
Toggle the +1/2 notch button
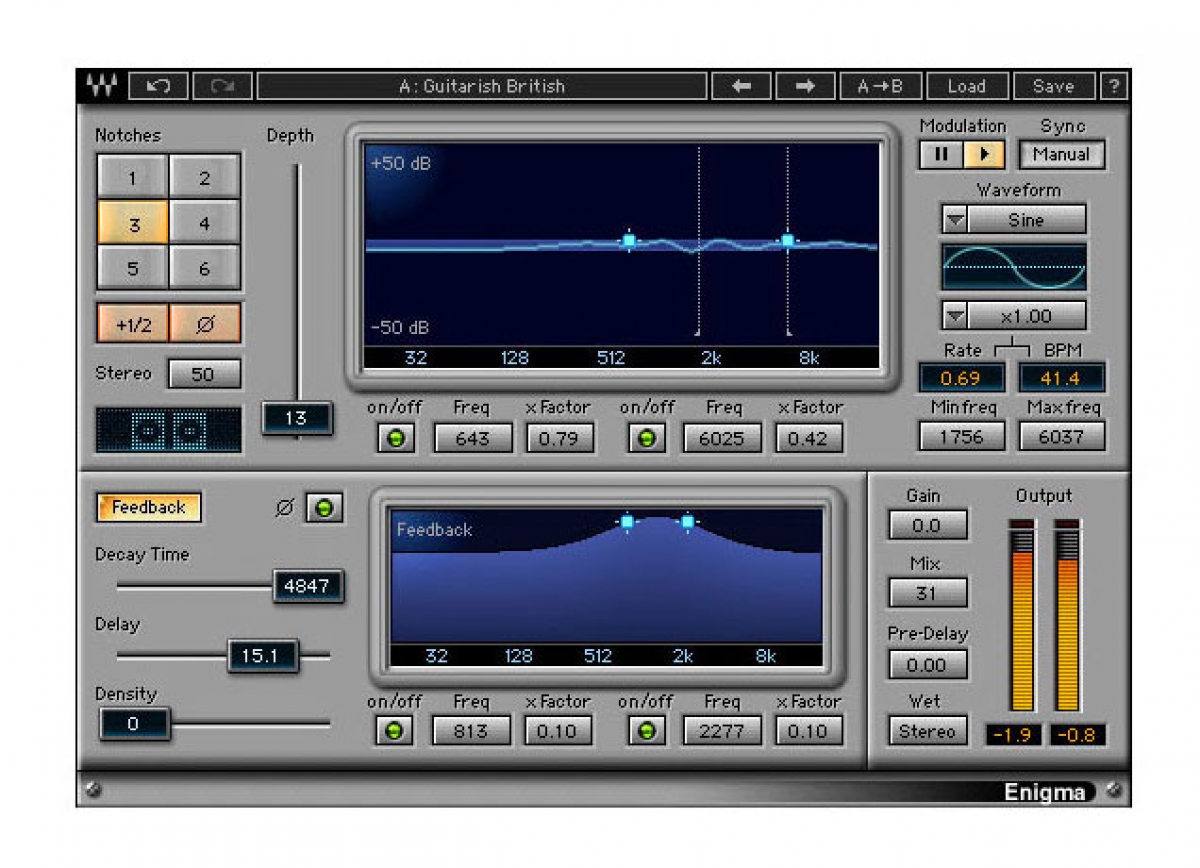[x=133, y=324]
